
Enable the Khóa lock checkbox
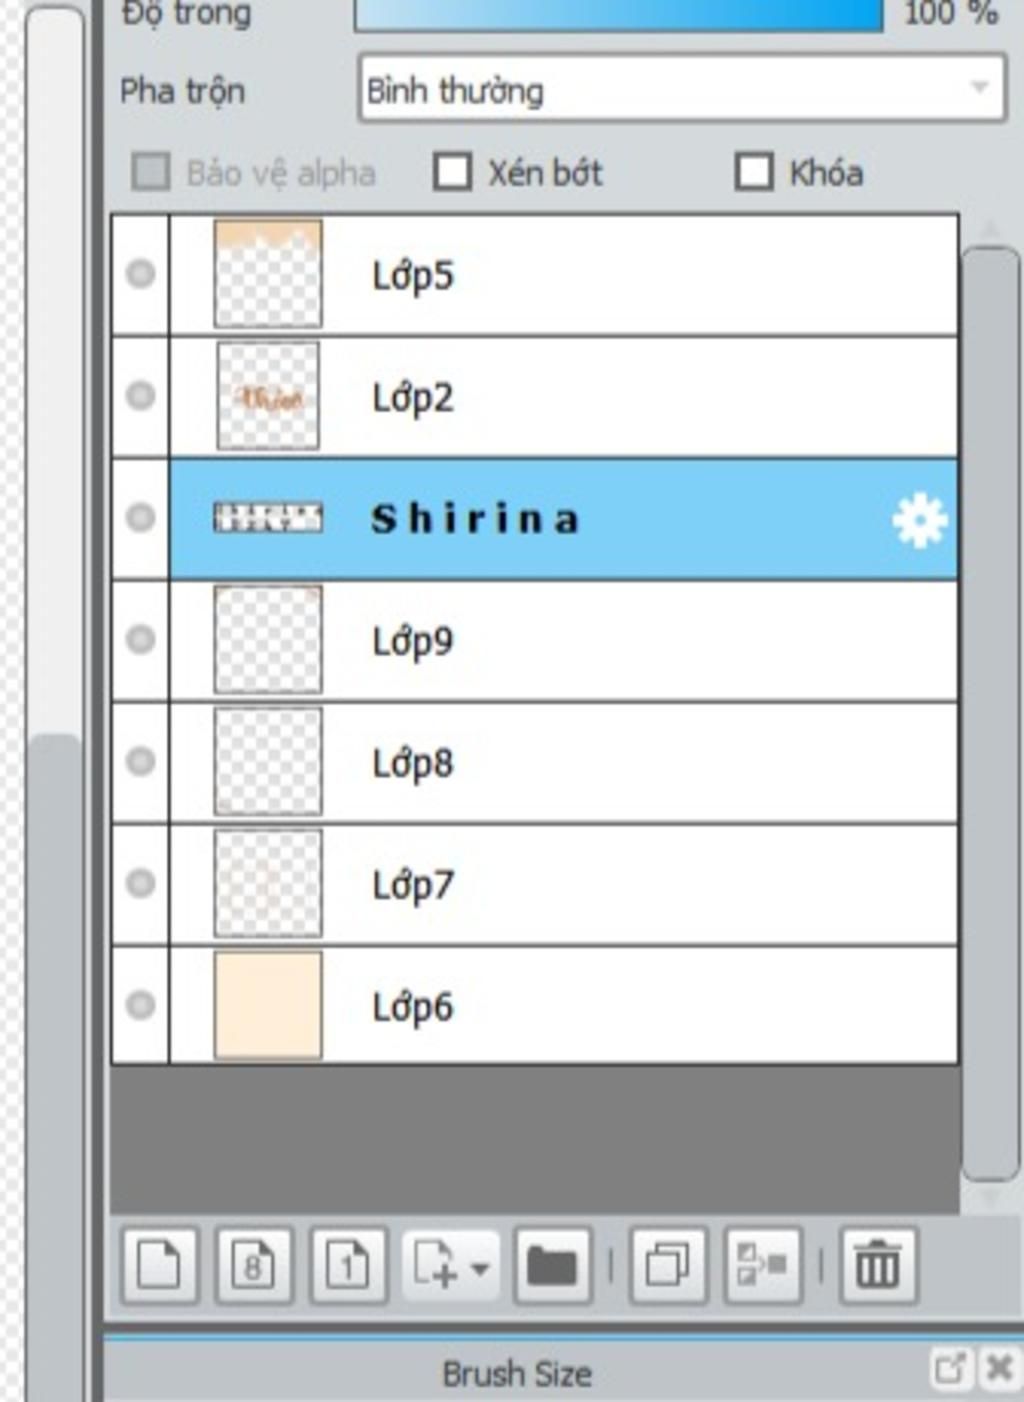click(x=754, y=171)
